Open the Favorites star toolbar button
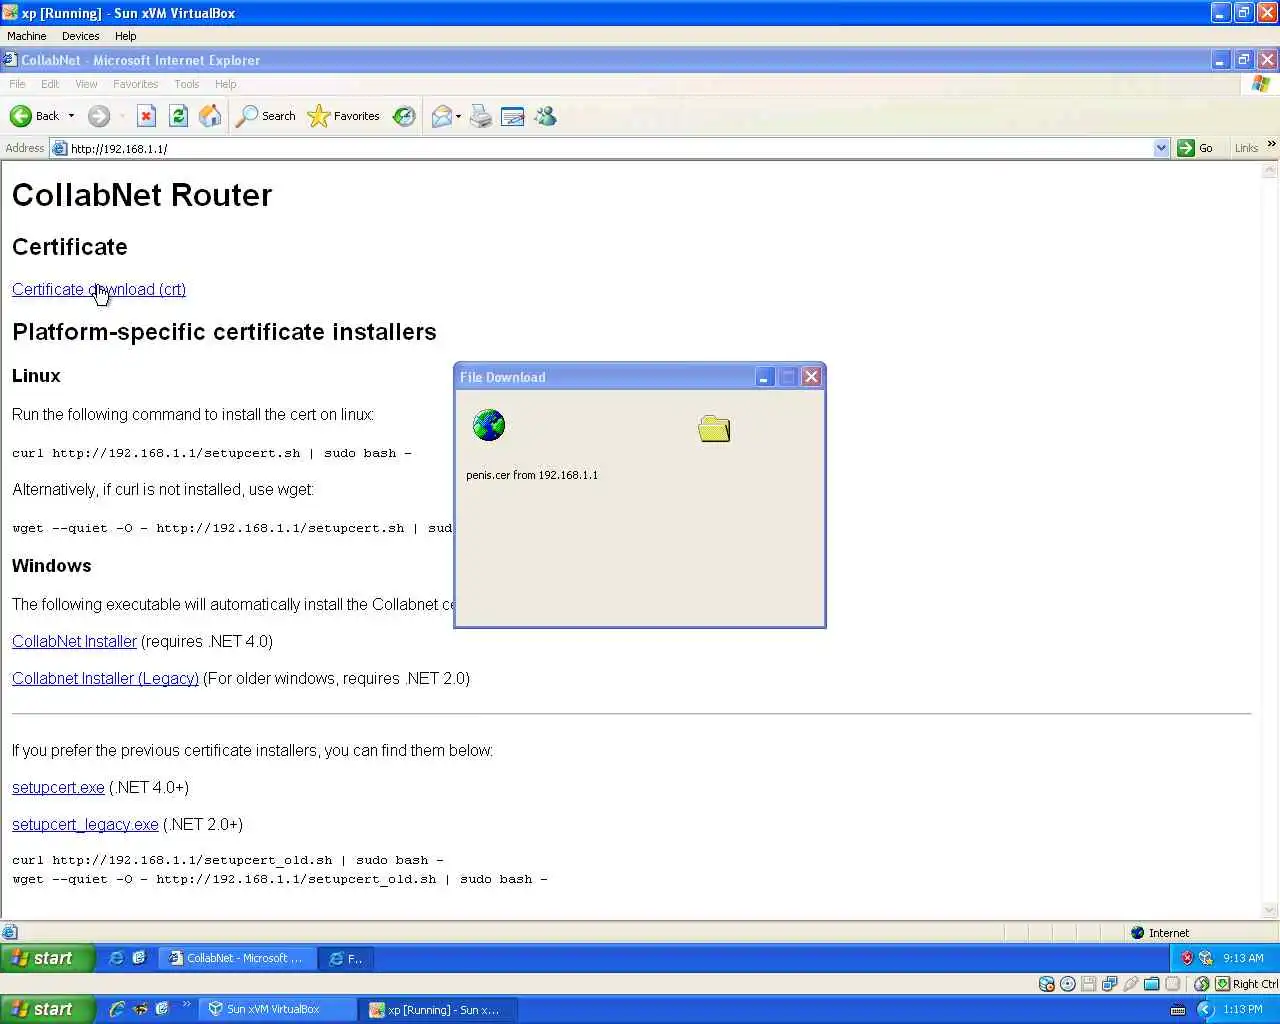The width and height of the screenshot is (1280, 1024). [x=344, y=116]
